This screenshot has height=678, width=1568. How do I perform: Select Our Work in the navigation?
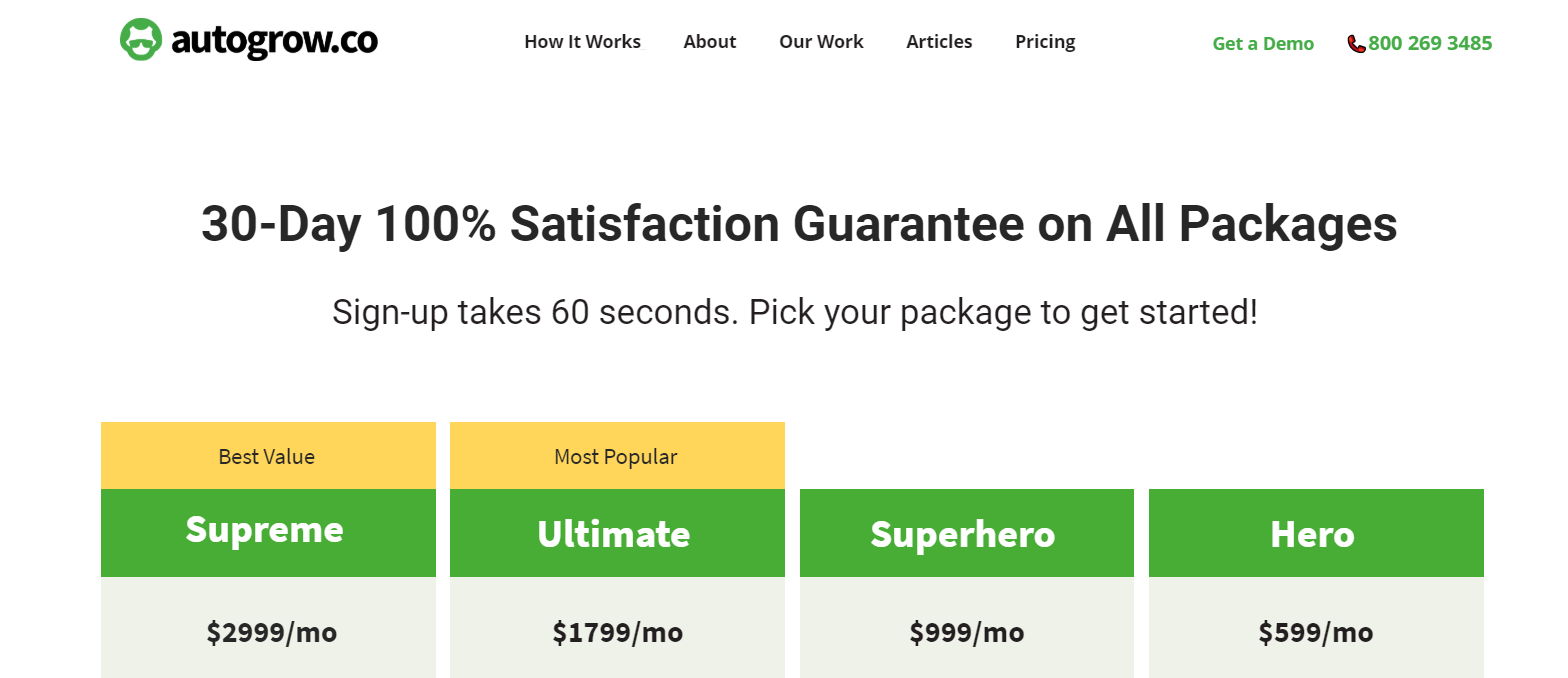click(821, 42)
